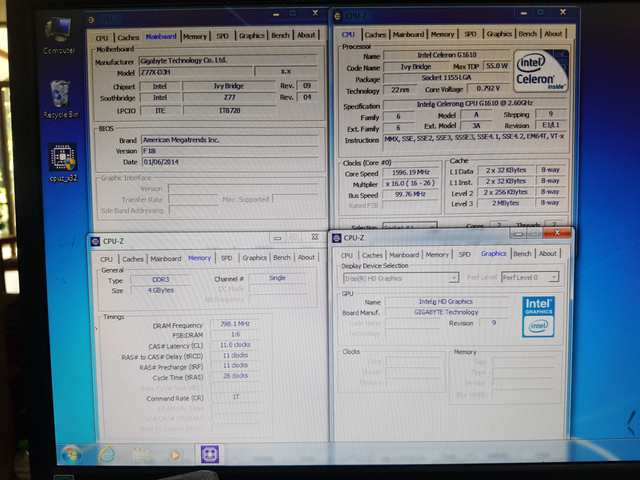Open Graphics tab in the DDR3 memory window
The width and height of the screenshot is (640, 480).
(254, 258)
